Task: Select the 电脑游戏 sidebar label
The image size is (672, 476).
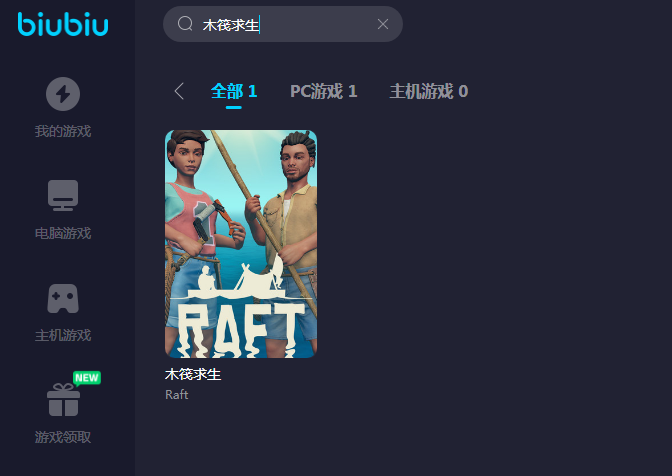Action: click(63, 233)
